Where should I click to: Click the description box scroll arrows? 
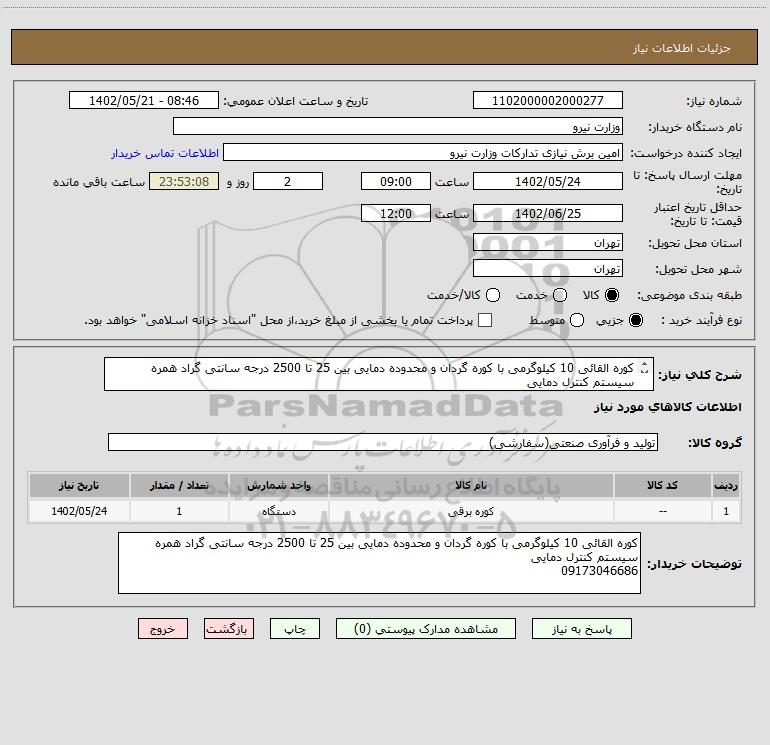tap(644, 368)
